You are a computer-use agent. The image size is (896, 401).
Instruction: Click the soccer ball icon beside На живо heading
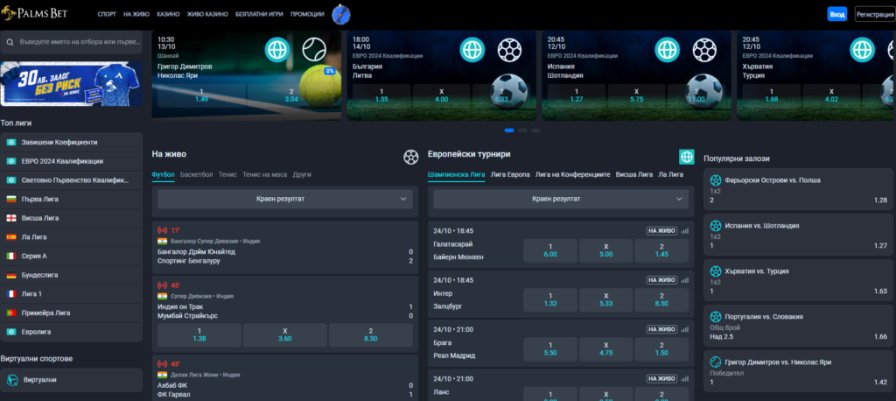pyautogui.click(x=410, y=156)
